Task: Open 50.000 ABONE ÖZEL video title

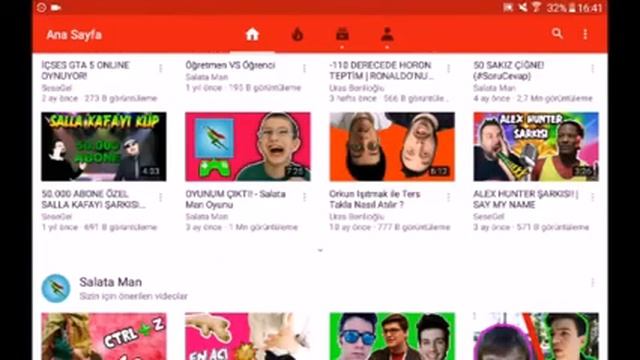Action: (x=93, y=199)
